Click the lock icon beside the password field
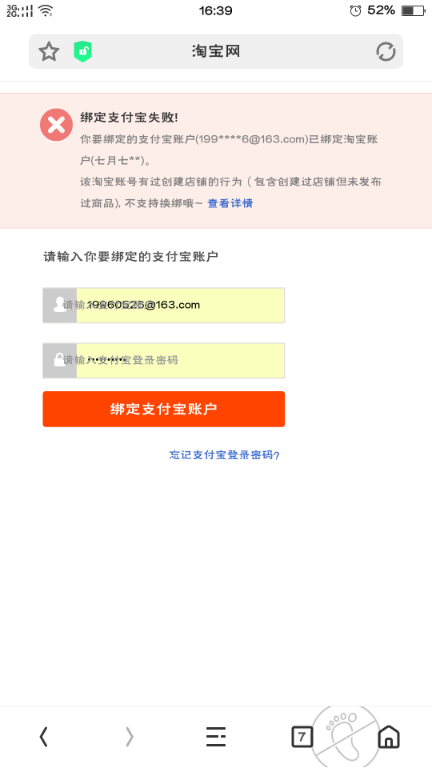The height and width of the screenshot is (768, 432). [60, 360]
